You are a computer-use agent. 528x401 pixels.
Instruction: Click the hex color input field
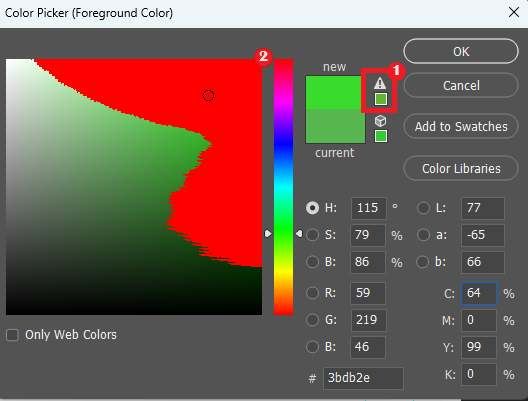pyautogui.click(x=363, y=378)
